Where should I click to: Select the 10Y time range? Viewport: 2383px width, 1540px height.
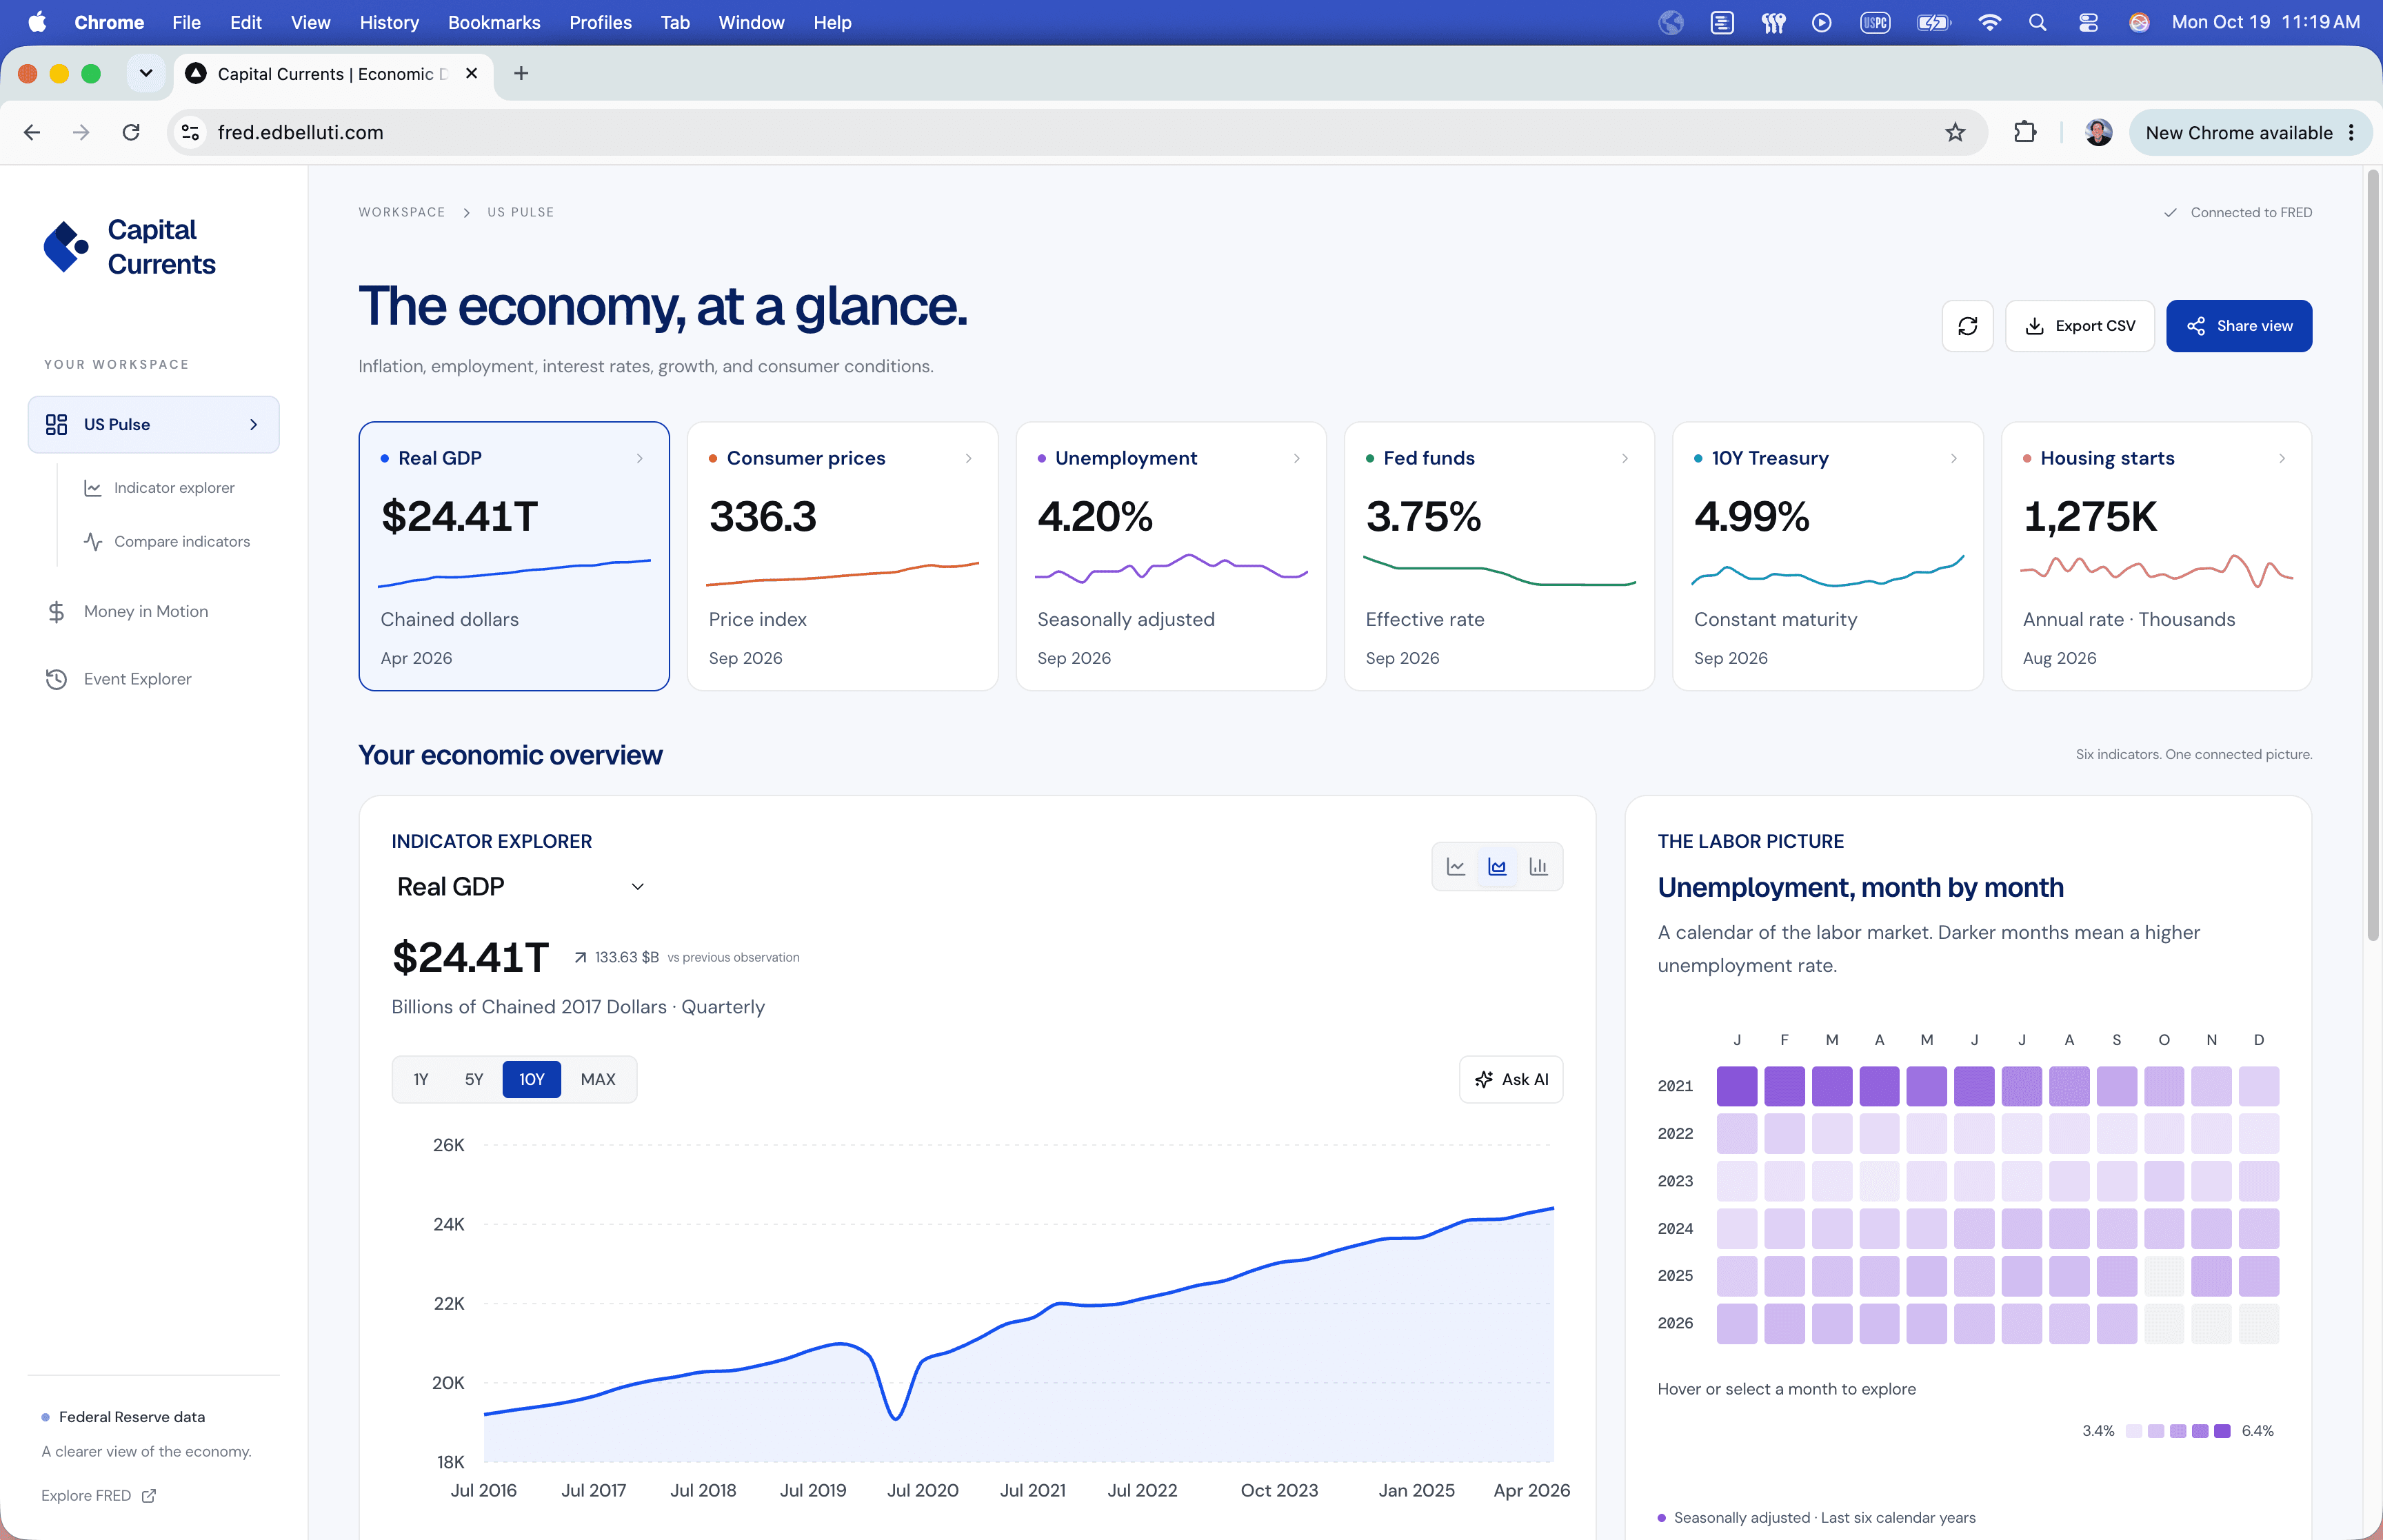pyautogui.click(x=531, y=1079)
